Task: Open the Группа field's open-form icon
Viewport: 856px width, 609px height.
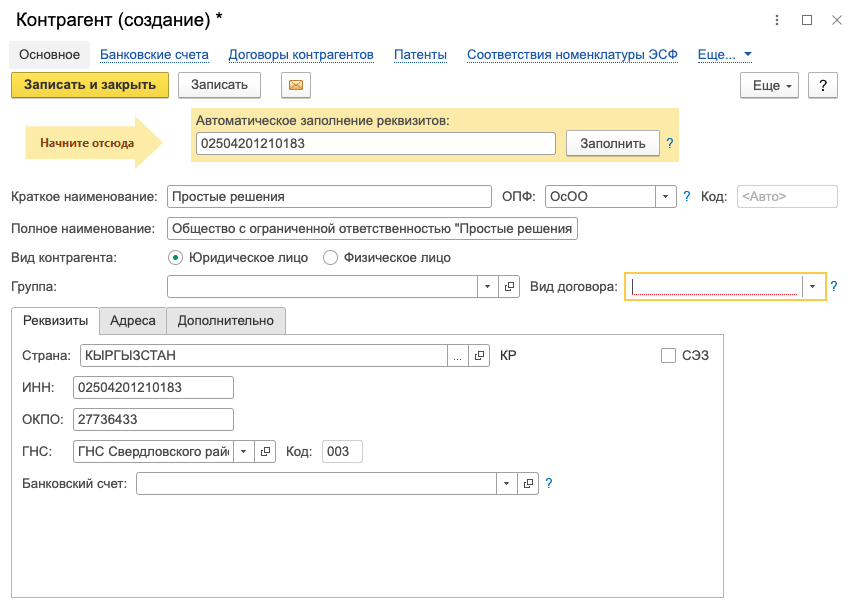Action: pyautogui.click(x=509, y=286)
